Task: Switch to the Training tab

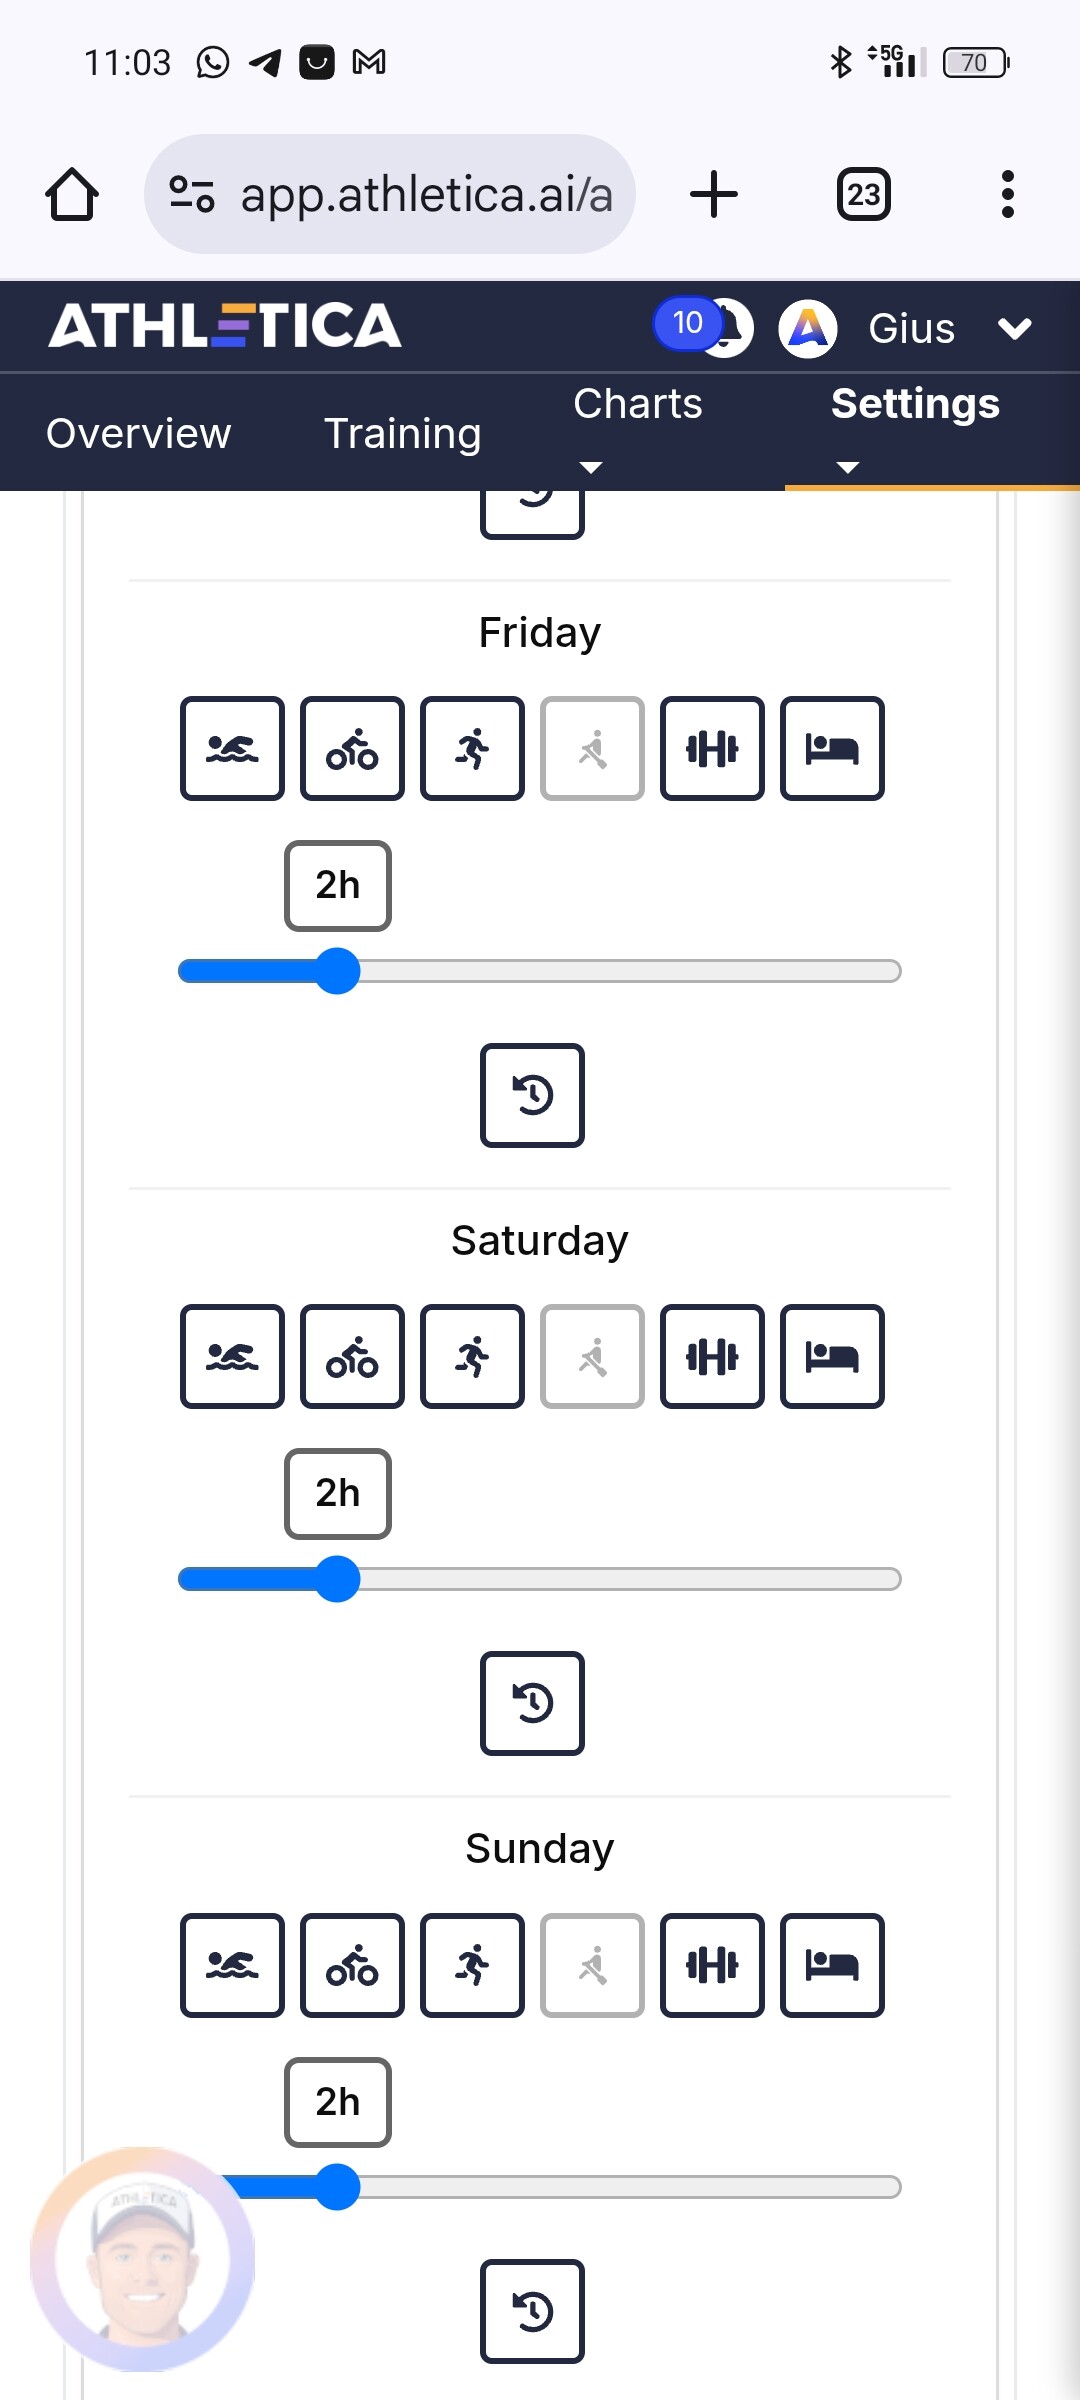Action: tap(402, 434)
